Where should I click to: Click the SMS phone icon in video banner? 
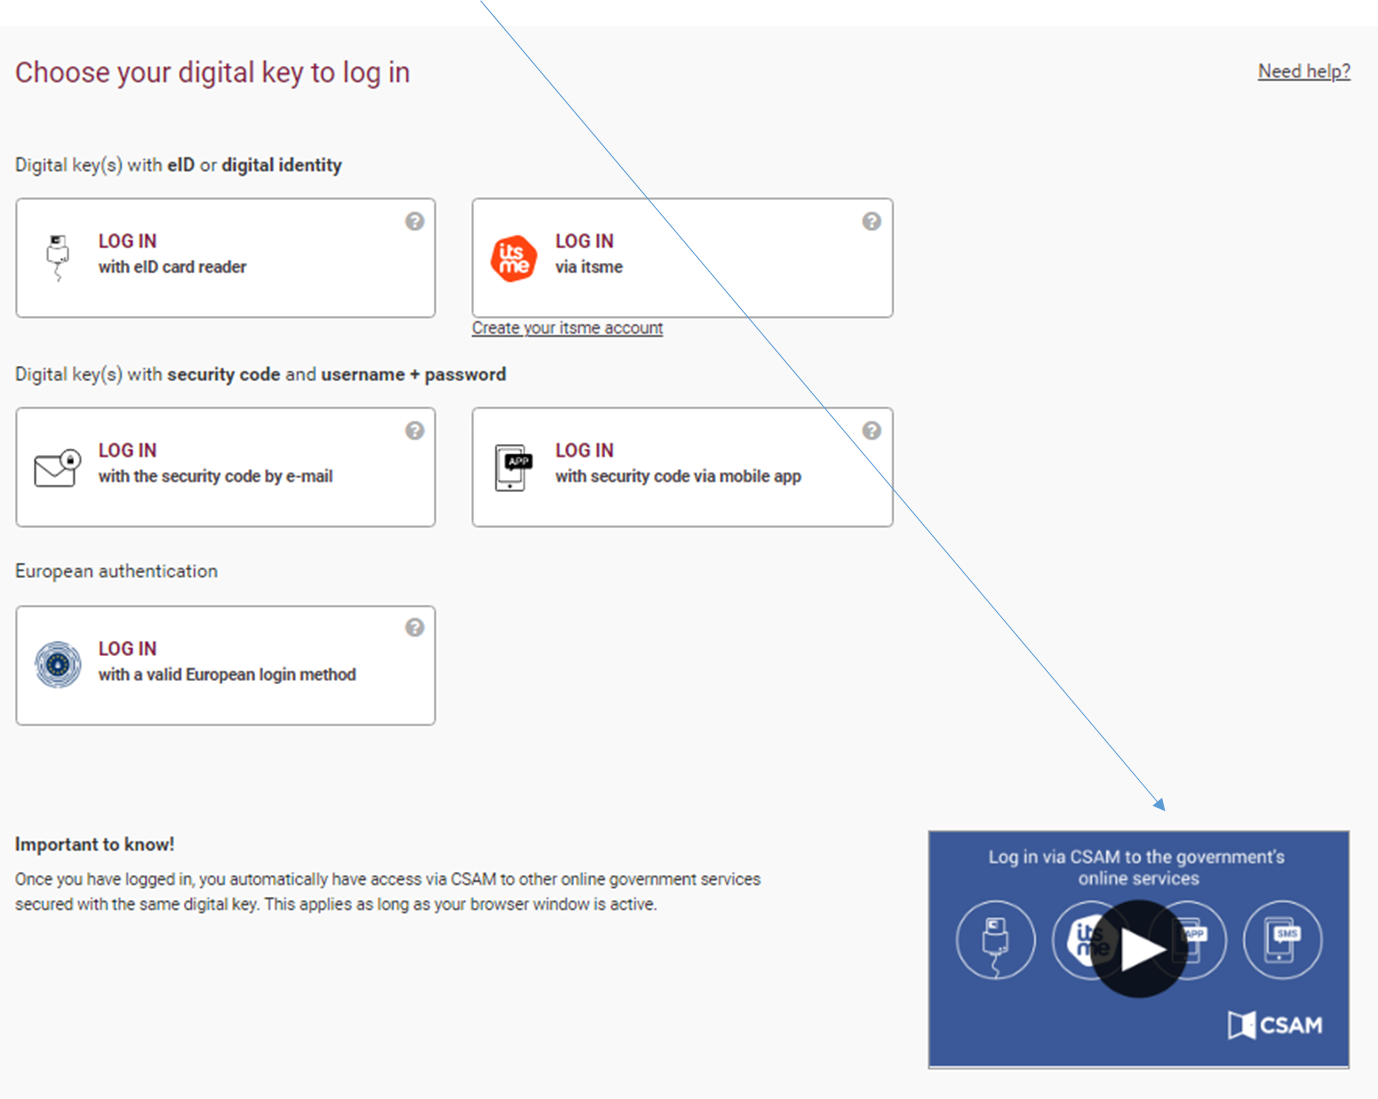pos(1282,940)
